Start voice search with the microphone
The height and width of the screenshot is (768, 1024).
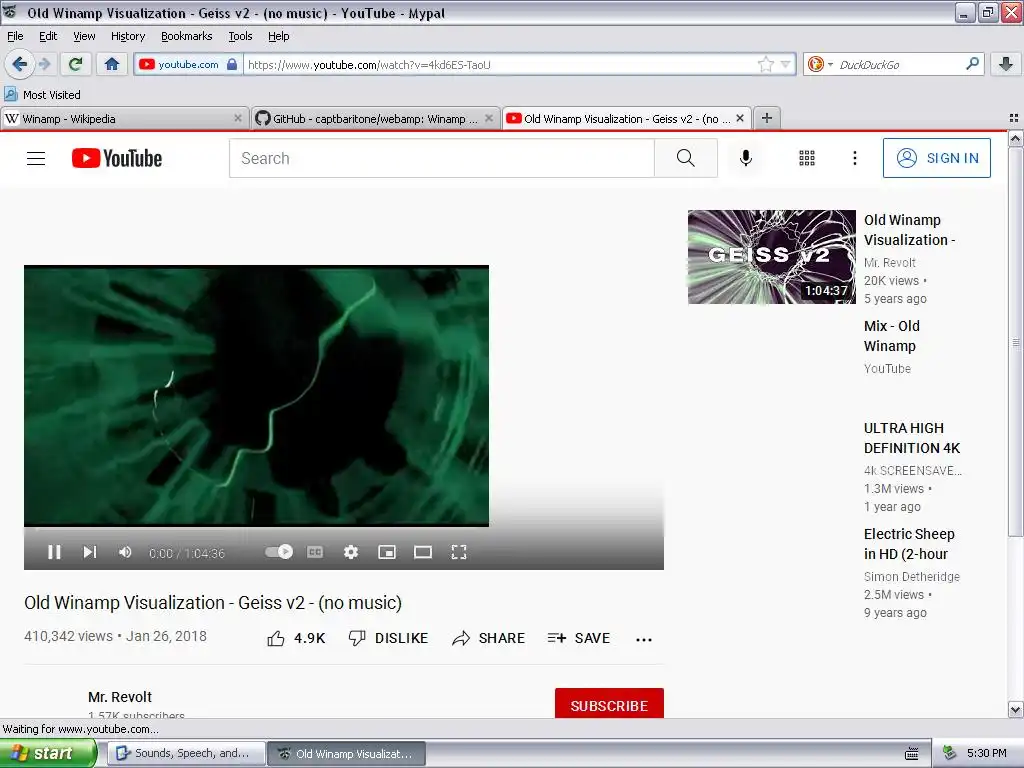[746, 158]
